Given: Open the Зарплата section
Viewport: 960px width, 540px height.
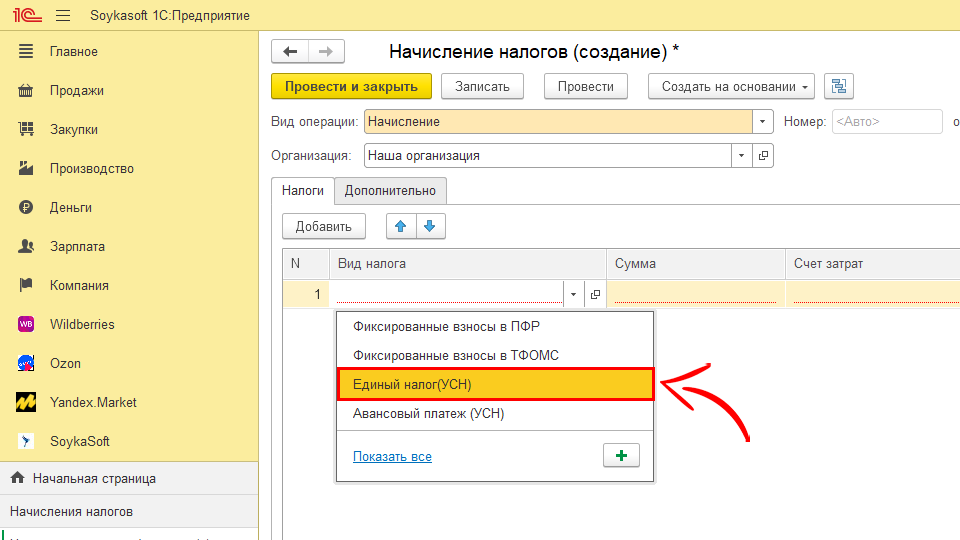Looking at the screenshot, I should point(77,247).
